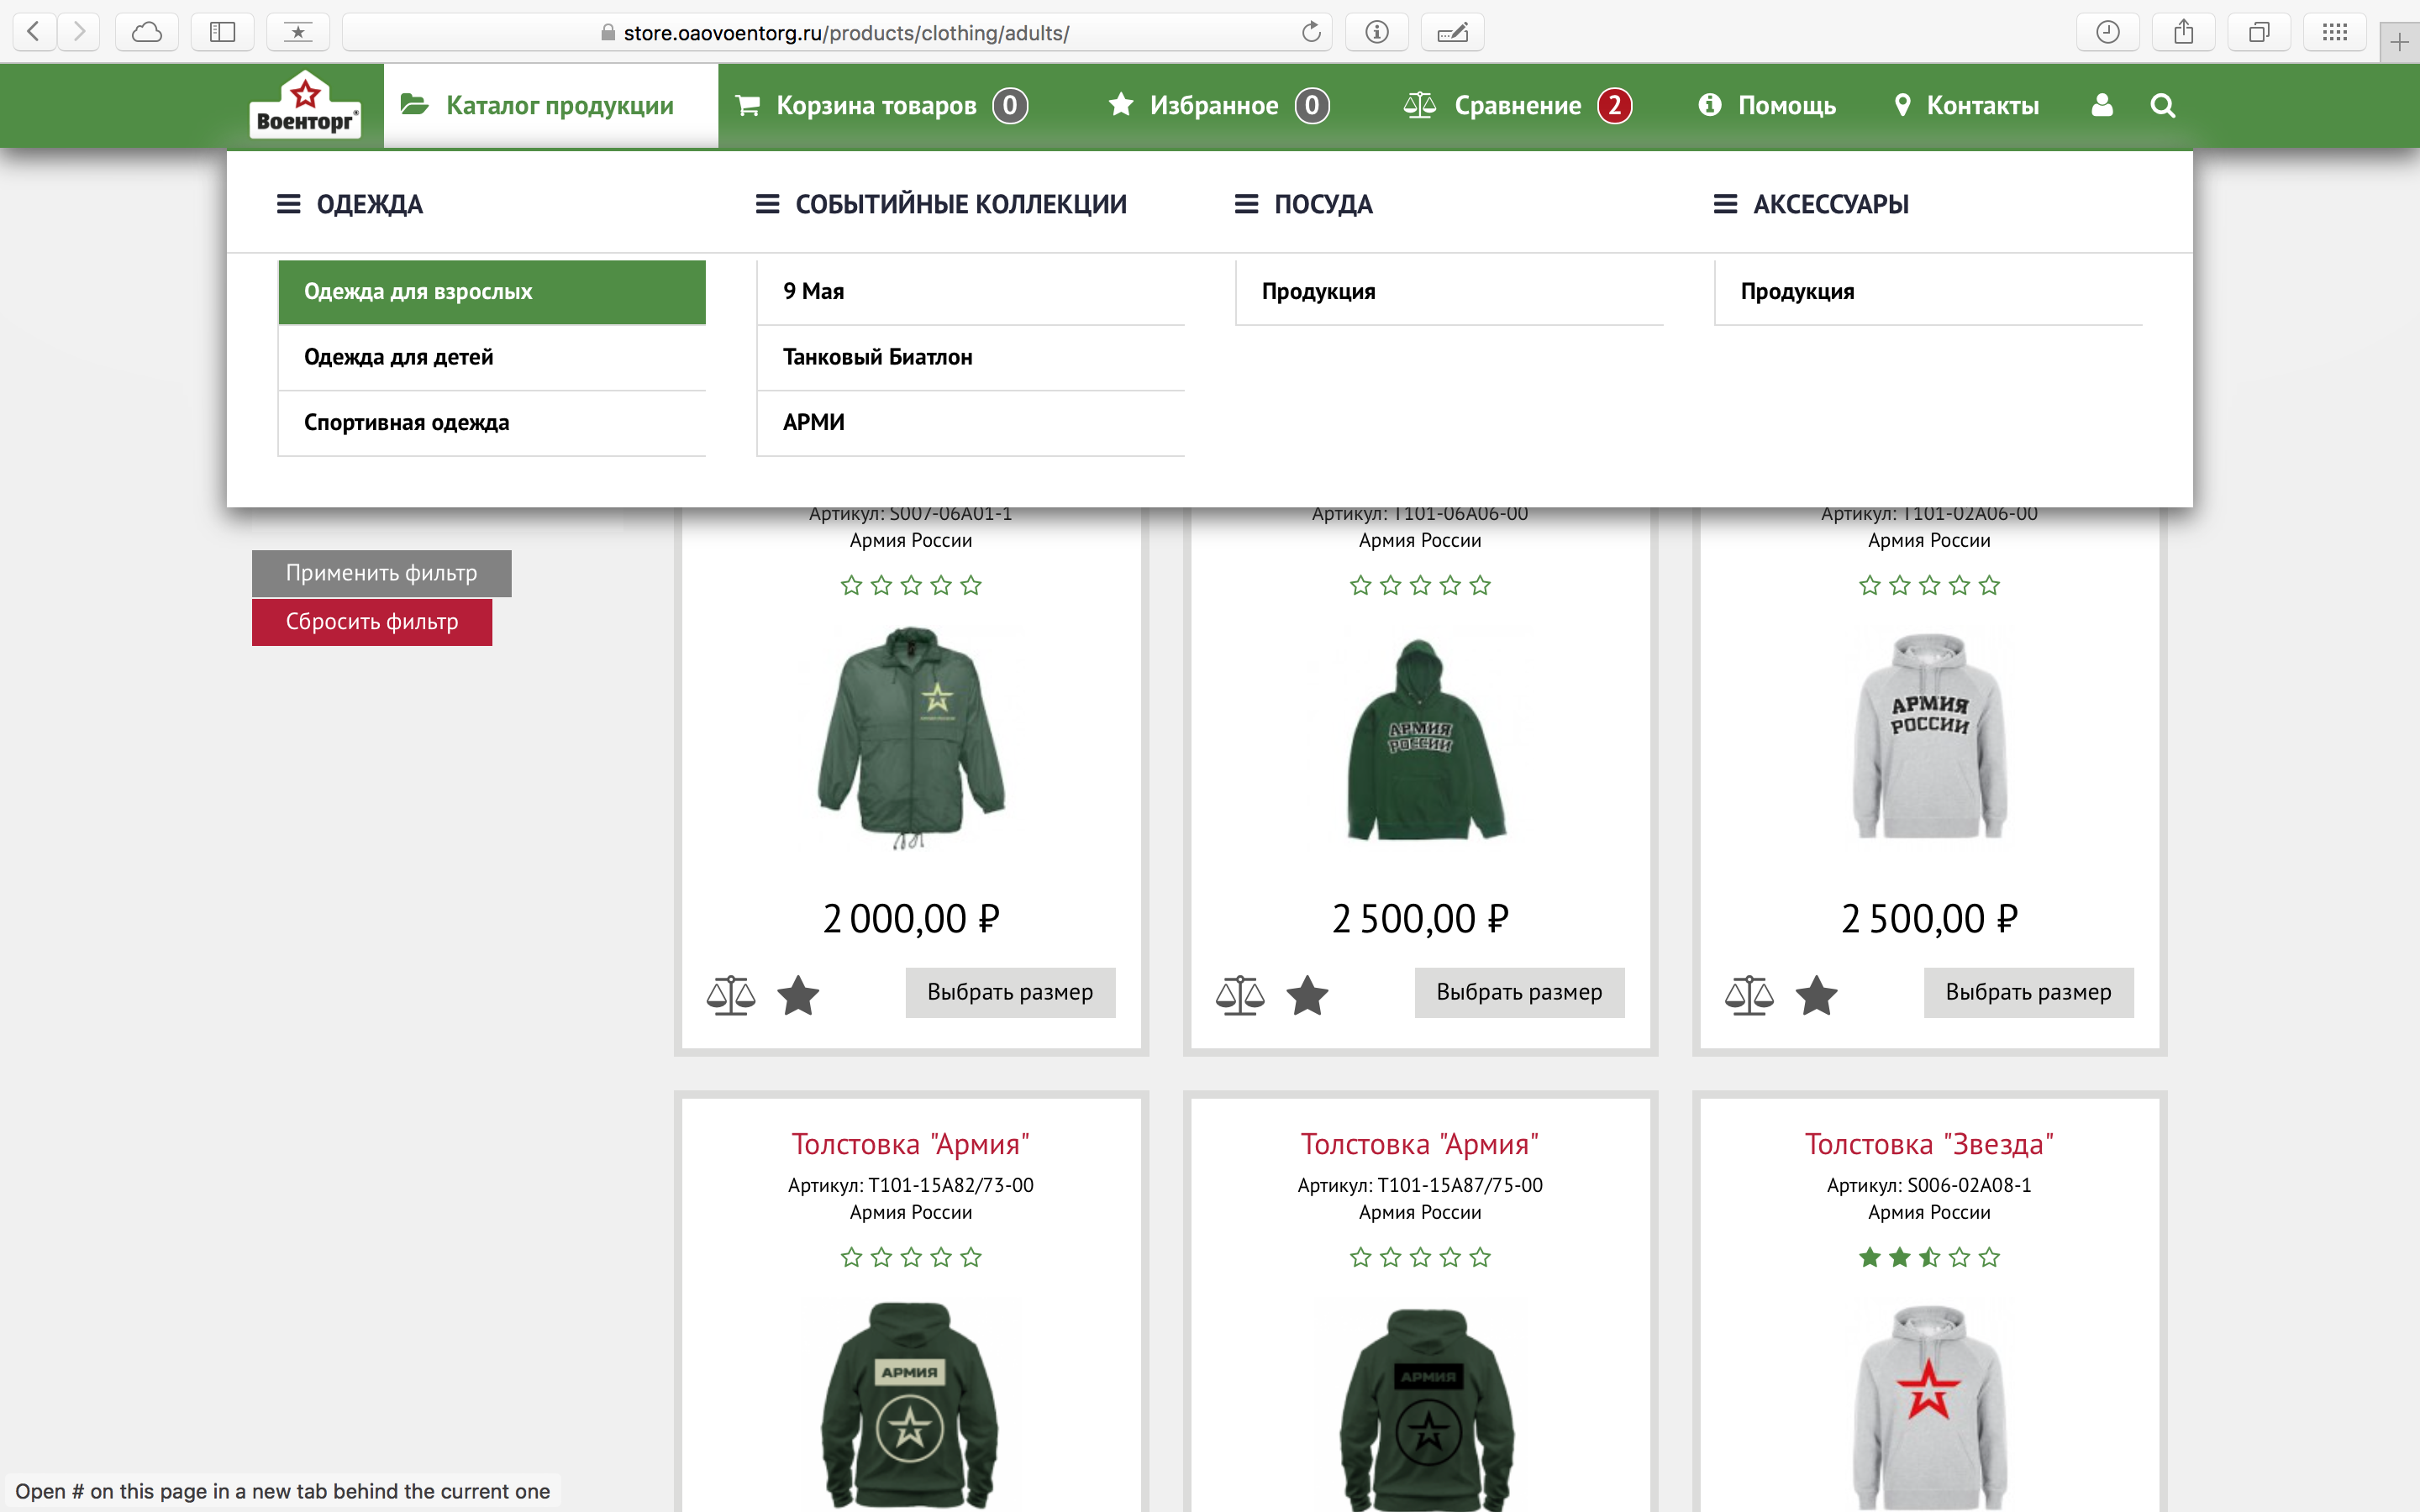This screenshot has width=2420, height=1512.
Task: Click Применить фильтр button
Action: tap(381, 573)
